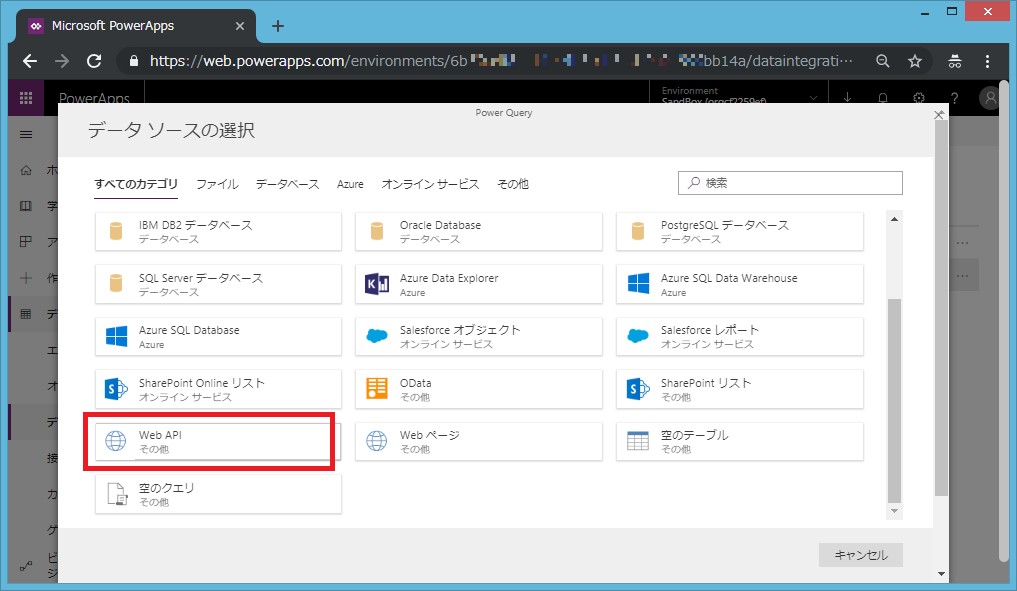This screenshot has height=591, width=1017.
Task: Click the download arrow in PowerApps header
Action: (x=847, y=98)
